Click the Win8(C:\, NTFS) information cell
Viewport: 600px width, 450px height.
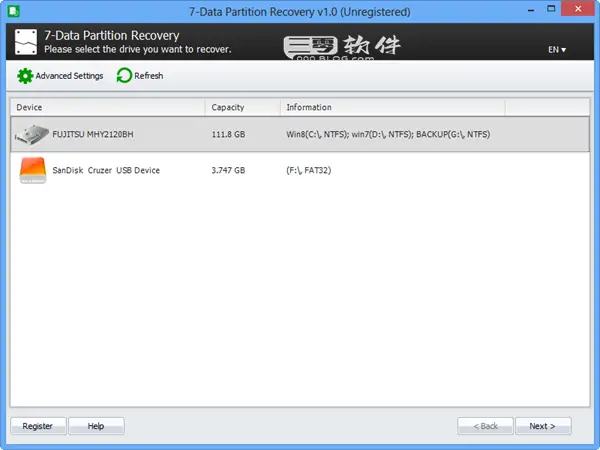point(388,134)
